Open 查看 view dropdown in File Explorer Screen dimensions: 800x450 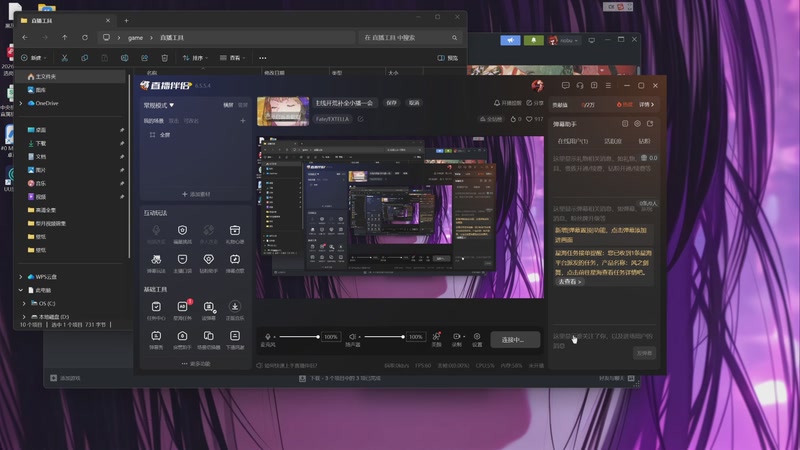click(x=233, y=58)
